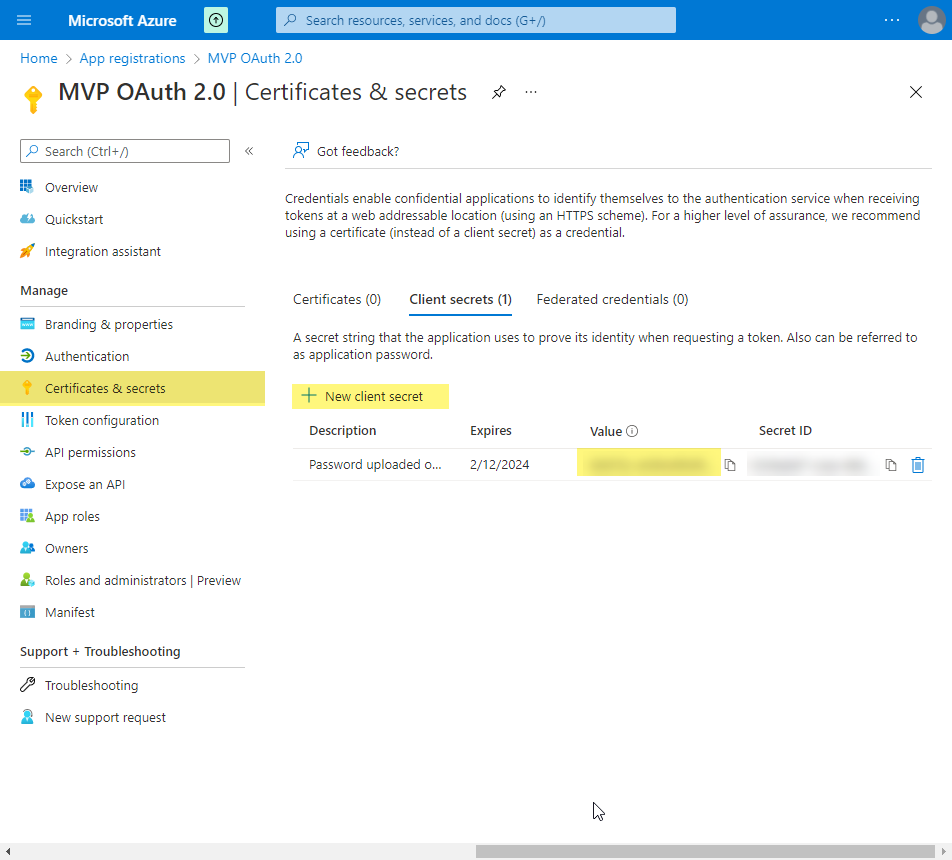Screen dimensions: 952x860
Task: Pin the Certificates & secrets blade
Action: (x=498, y=92)
